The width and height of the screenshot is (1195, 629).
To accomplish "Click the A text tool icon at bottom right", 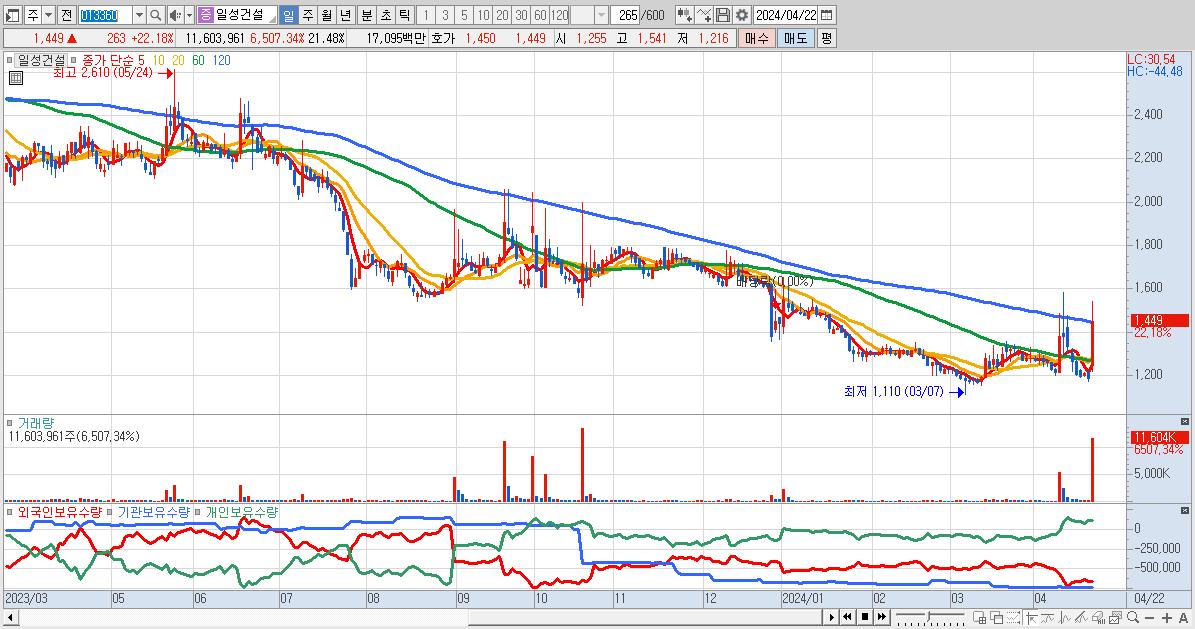I will (1184, 618).
